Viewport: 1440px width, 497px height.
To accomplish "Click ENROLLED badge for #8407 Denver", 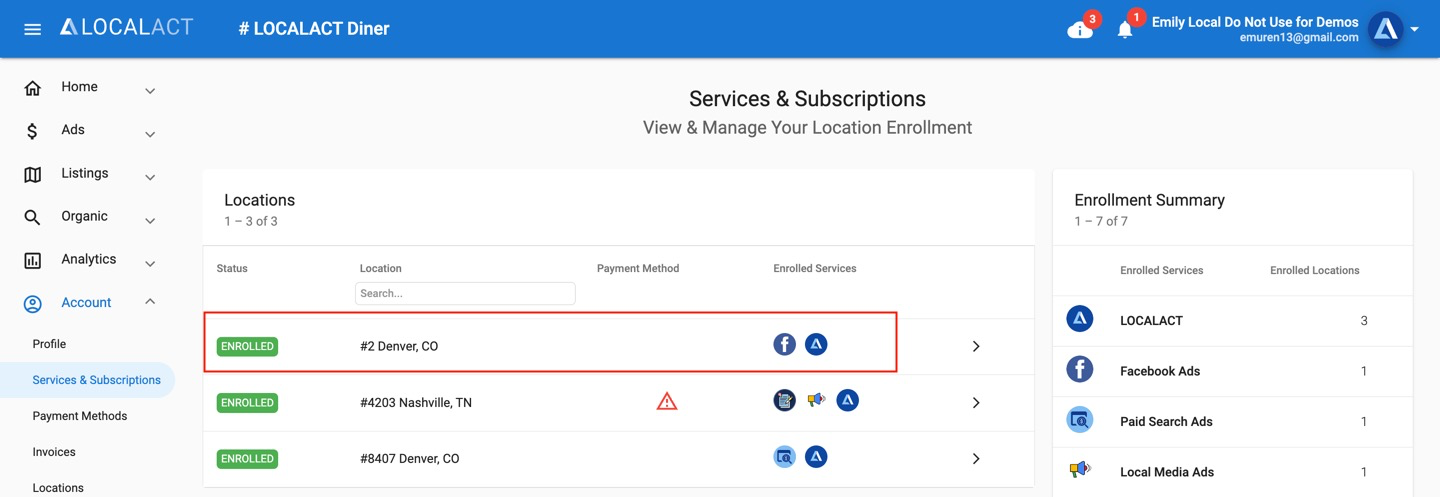I will click(247, 458).
